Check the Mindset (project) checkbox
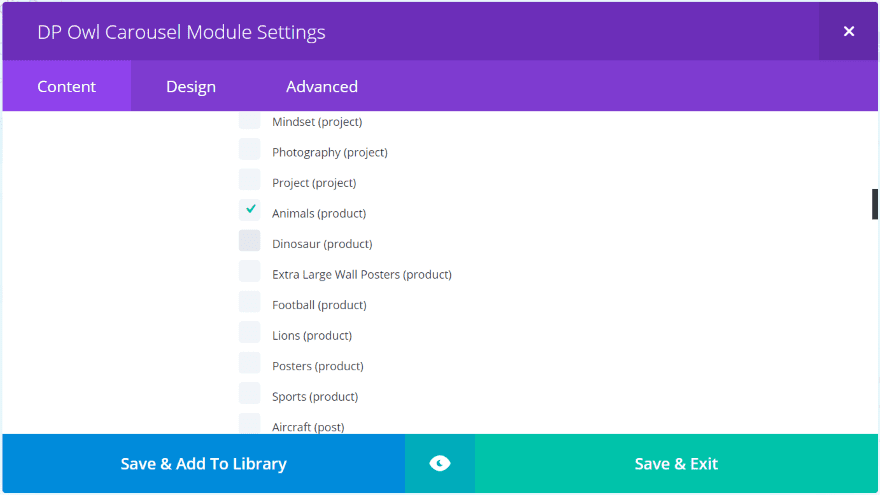 coord(250,122)
